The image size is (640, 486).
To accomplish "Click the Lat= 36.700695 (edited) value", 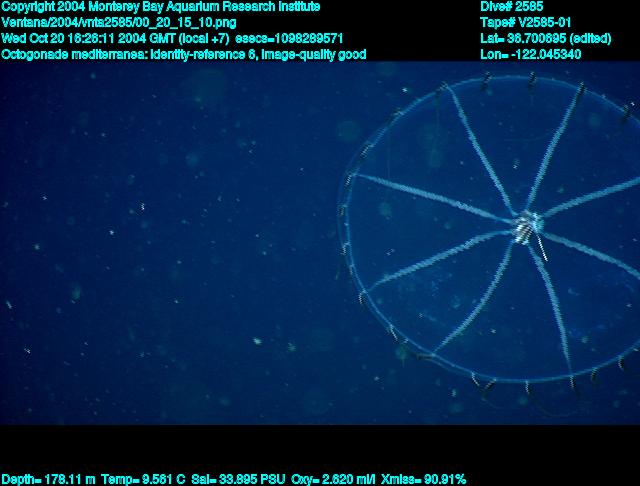I will pos(545,38).
